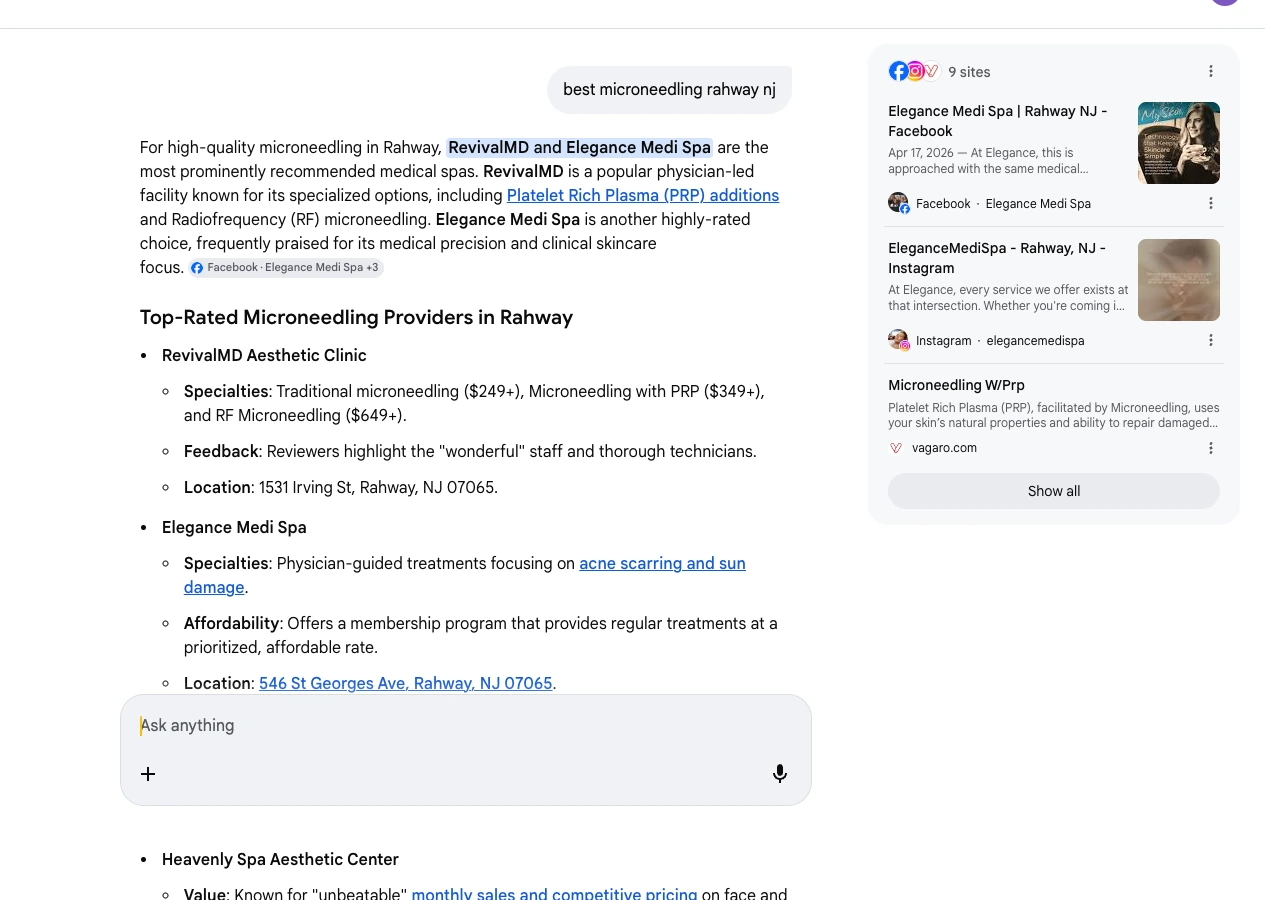This screenshot has height=900, width=1265.
Task: Click the profile avatar at top right
Action: [x=1225, y=0]
